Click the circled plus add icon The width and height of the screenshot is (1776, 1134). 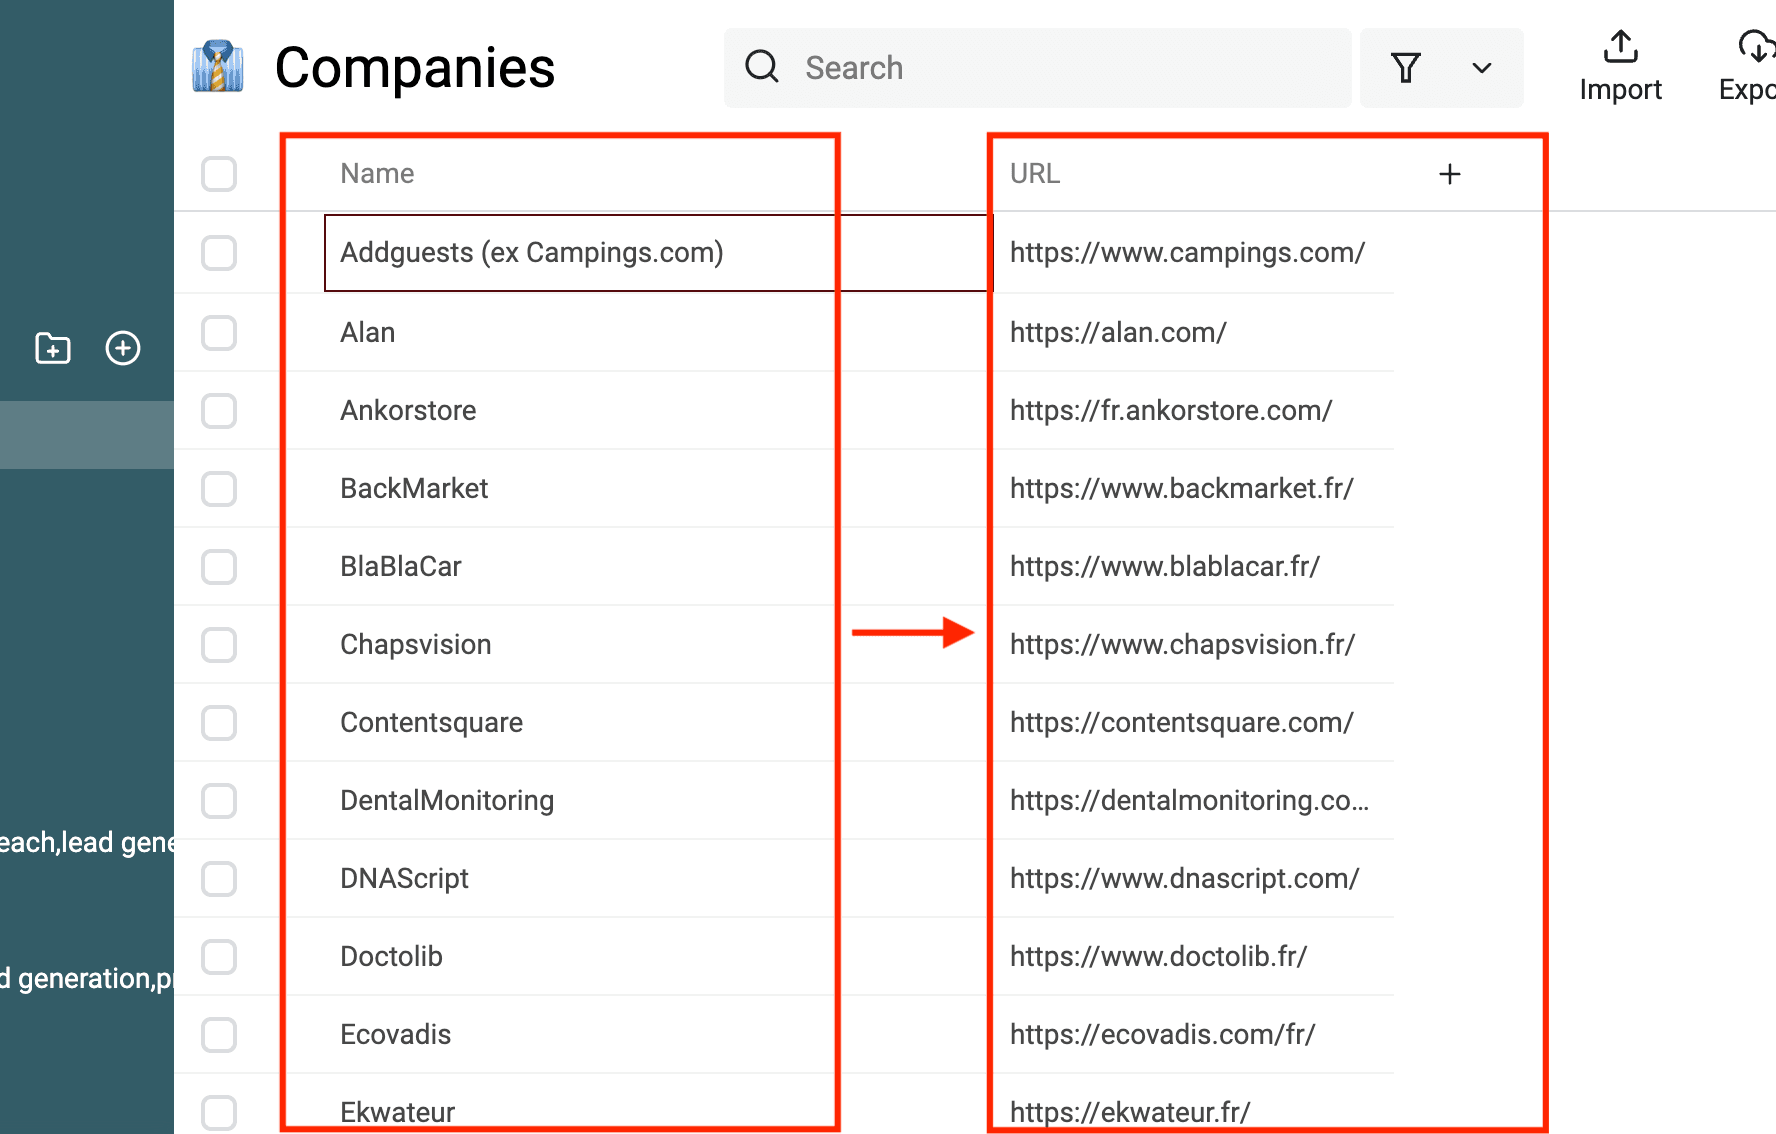pos(123,348)
